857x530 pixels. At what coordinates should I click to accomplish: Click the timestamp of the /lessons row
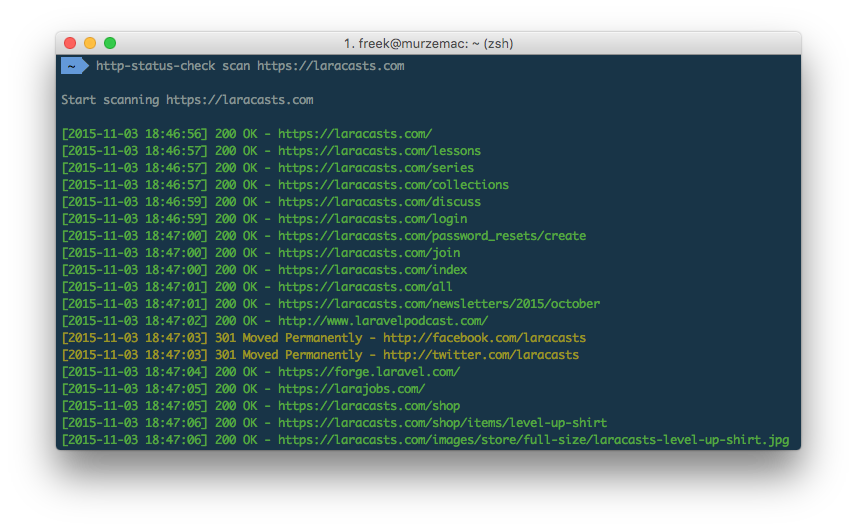pyautogui.click(x=134, y=151)
